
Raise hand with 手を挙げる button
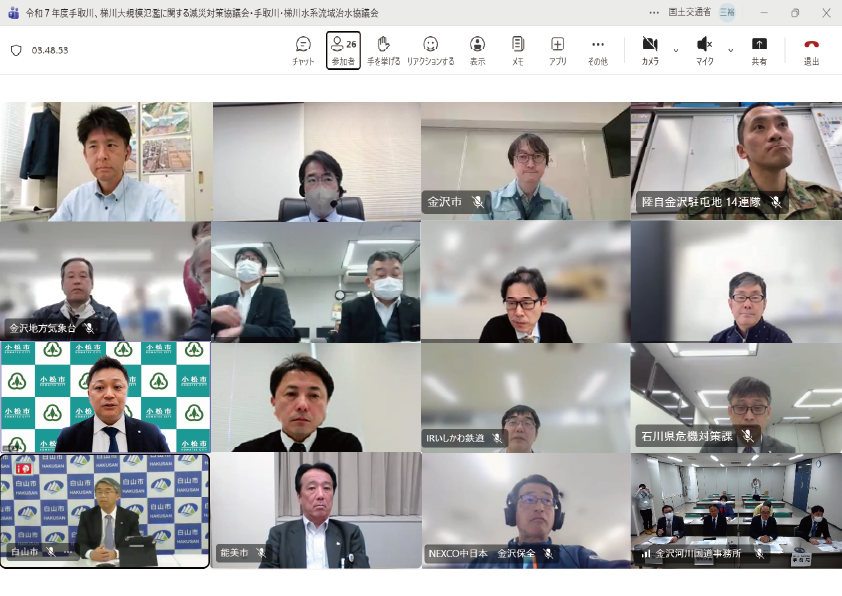click(x=383, y=50)
